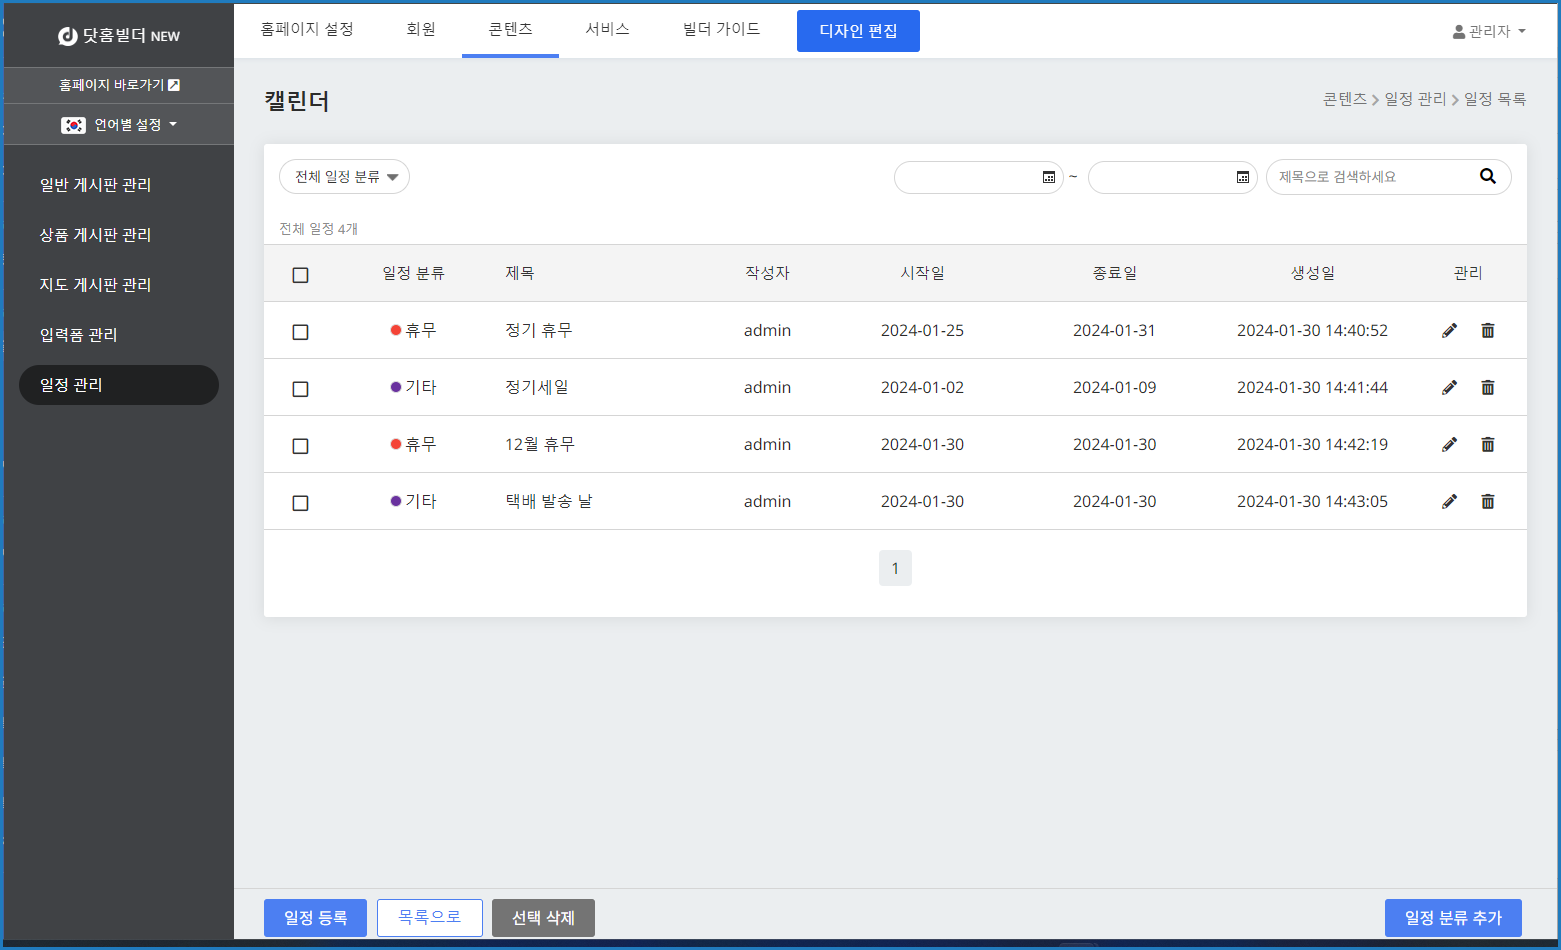The image size is (1561, 950).
Task: Click the 닷홈빌더 logo icon
Action: tap(68, 36)
